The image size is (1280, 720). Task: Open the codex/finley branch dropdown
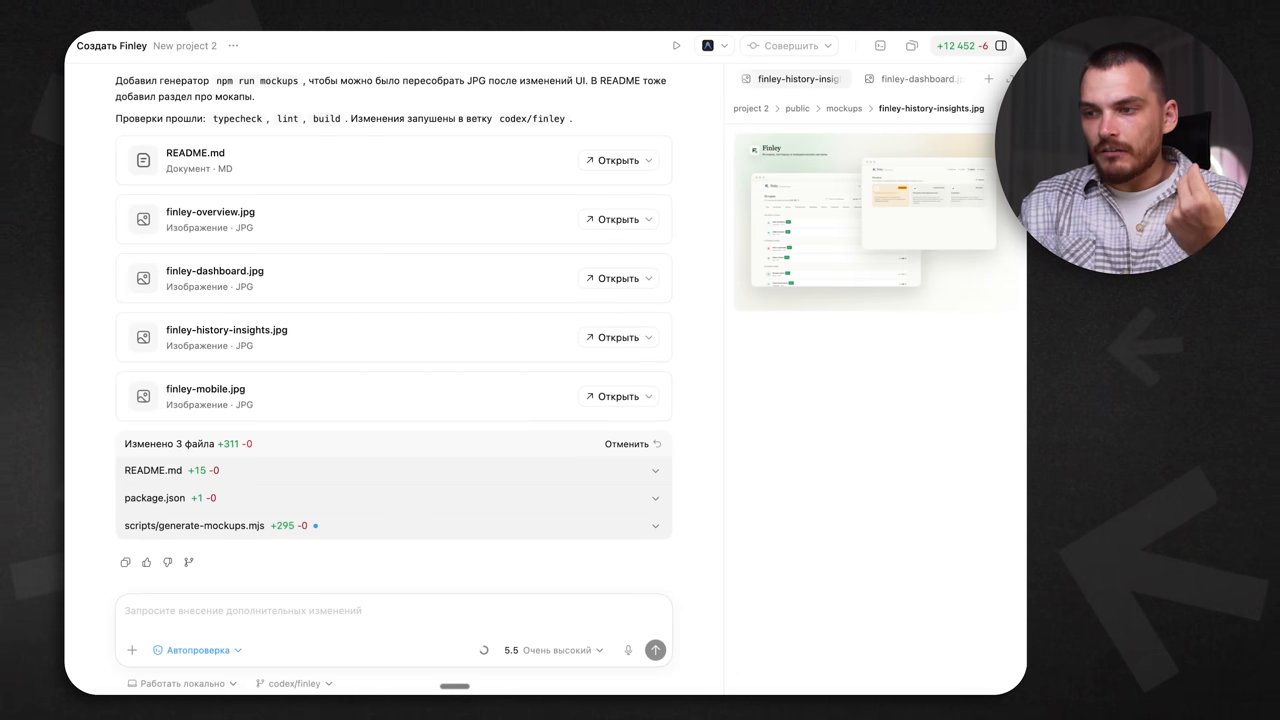294,684
